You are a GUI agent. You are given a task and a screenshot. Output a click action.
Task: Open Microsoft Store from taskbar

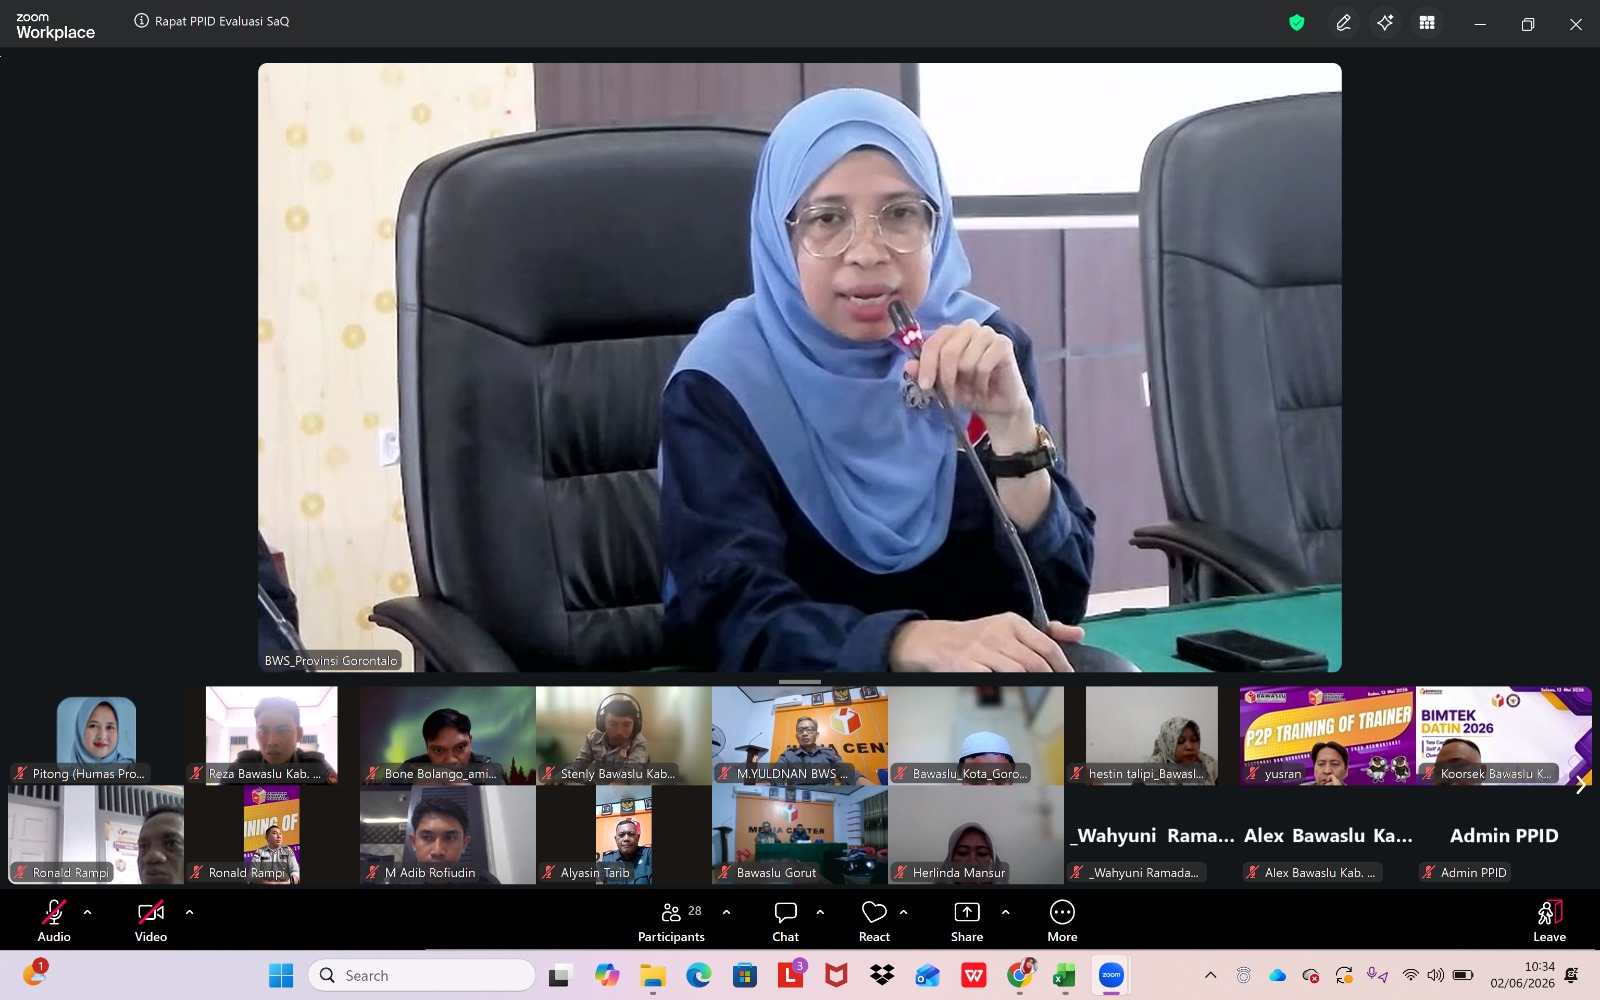pos(744,975)
